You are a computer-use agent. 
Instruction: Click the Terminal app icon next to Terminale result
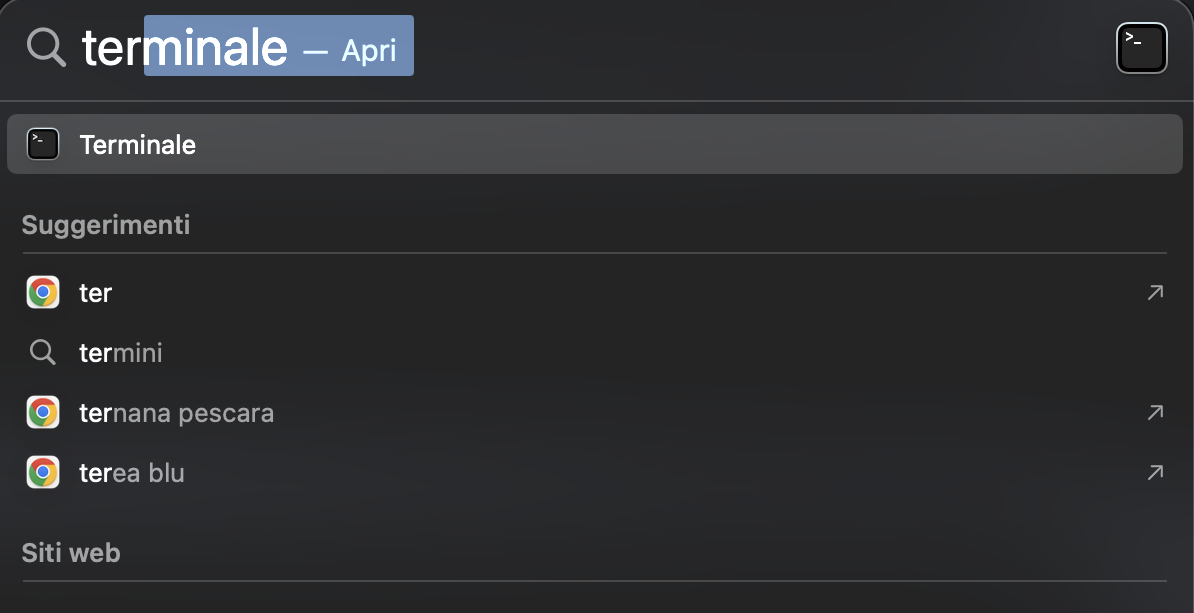pyautogui.click(x=43, y=143)
